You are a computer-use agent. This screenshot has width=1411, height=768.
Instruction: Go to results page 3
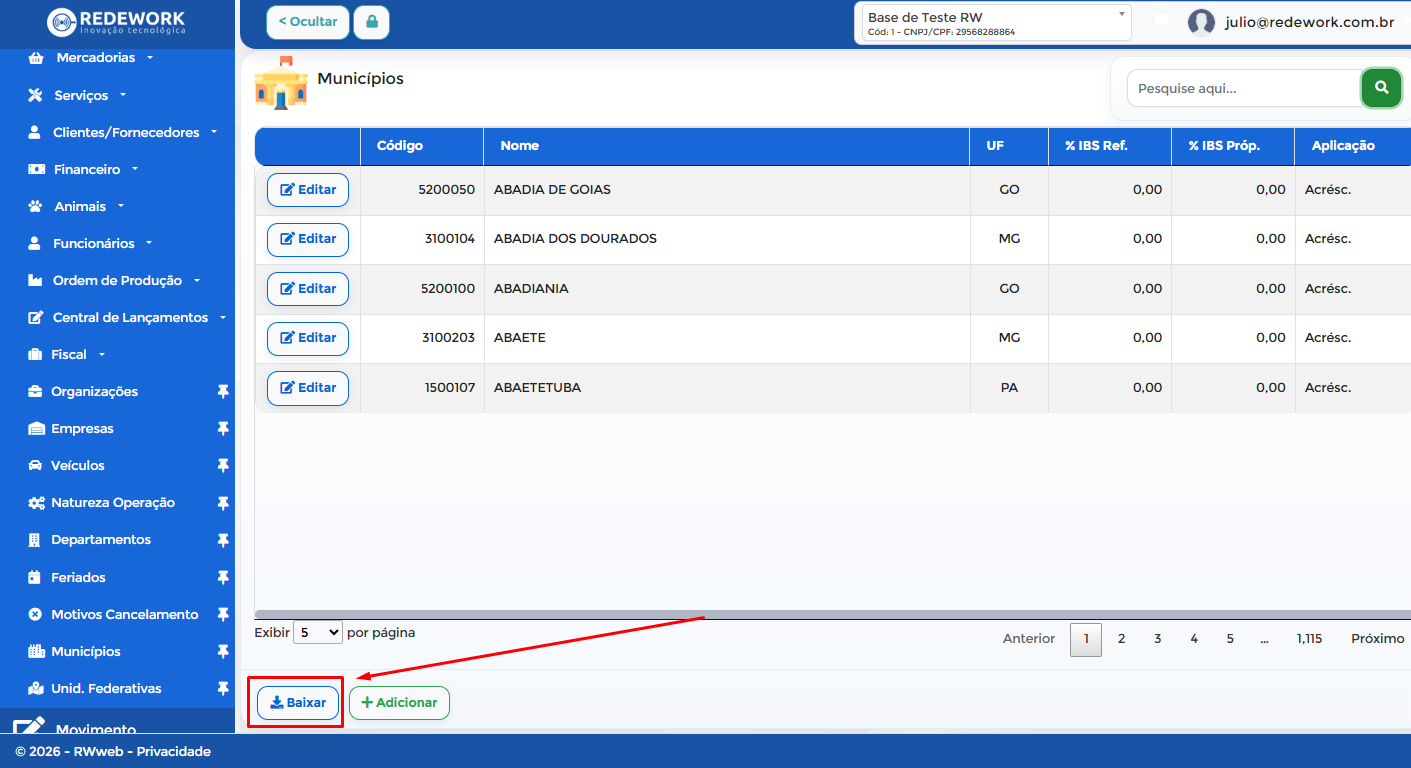click(1158, 639)
